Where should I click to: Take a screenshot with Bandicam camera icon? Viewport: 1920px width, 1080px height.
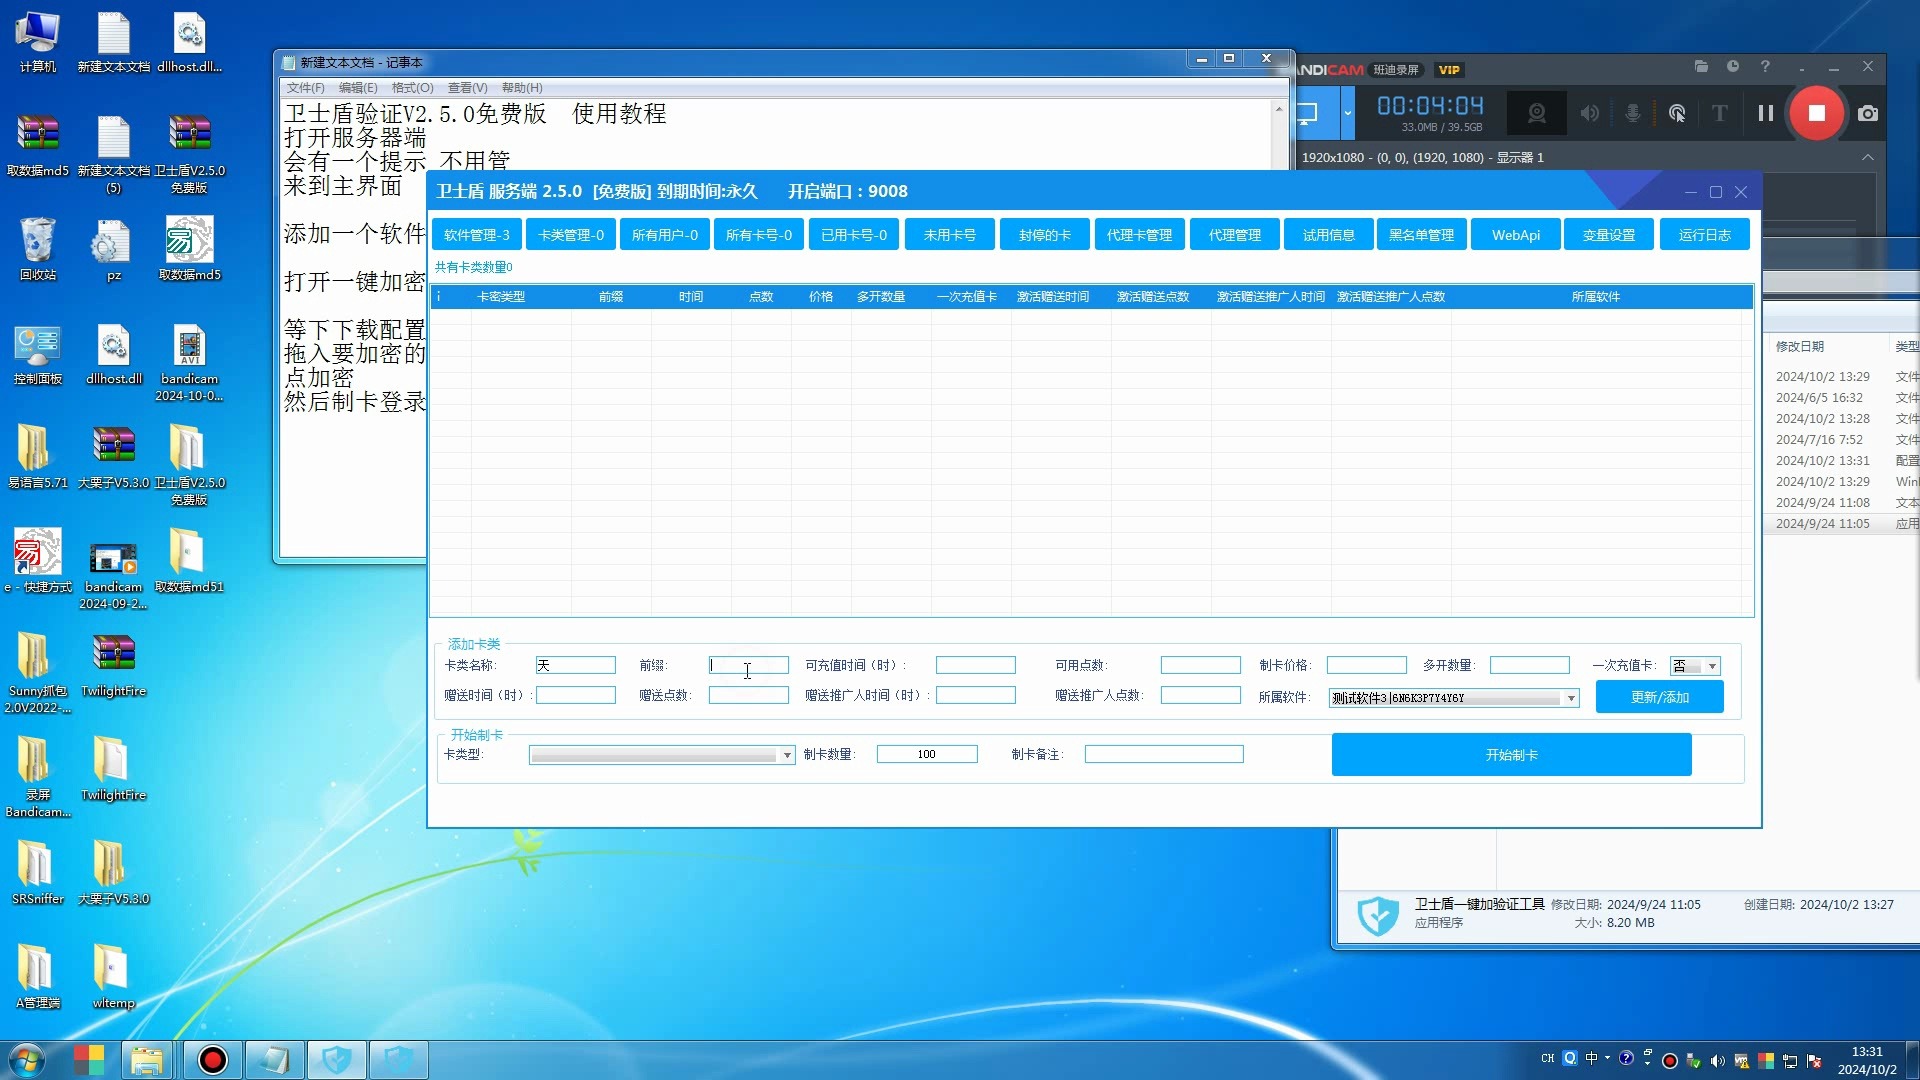[x=1867, y=113]
